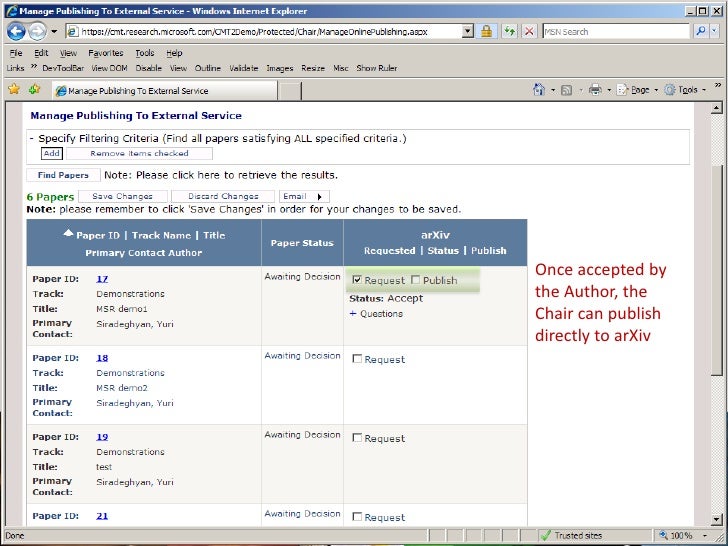Click the Refresh page icon
The image size is (728, 546).
510,32
